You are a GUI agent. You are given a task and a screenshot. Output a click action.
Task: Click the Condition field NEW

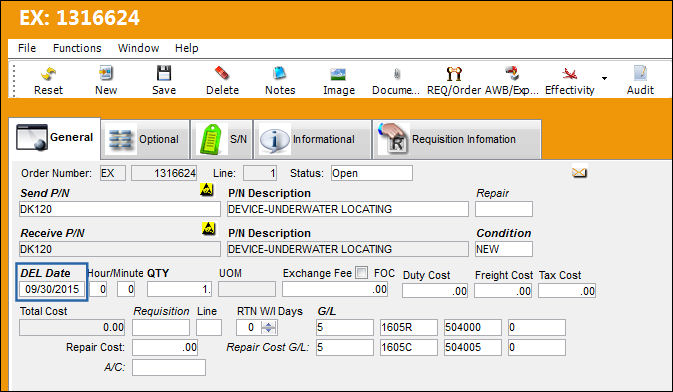(x=504, y=249)
